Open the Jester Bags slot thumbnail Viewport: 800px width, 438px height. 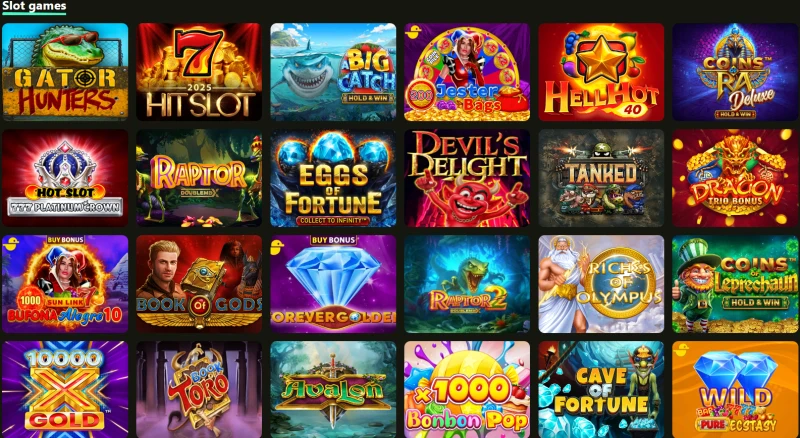pos(467,72)
